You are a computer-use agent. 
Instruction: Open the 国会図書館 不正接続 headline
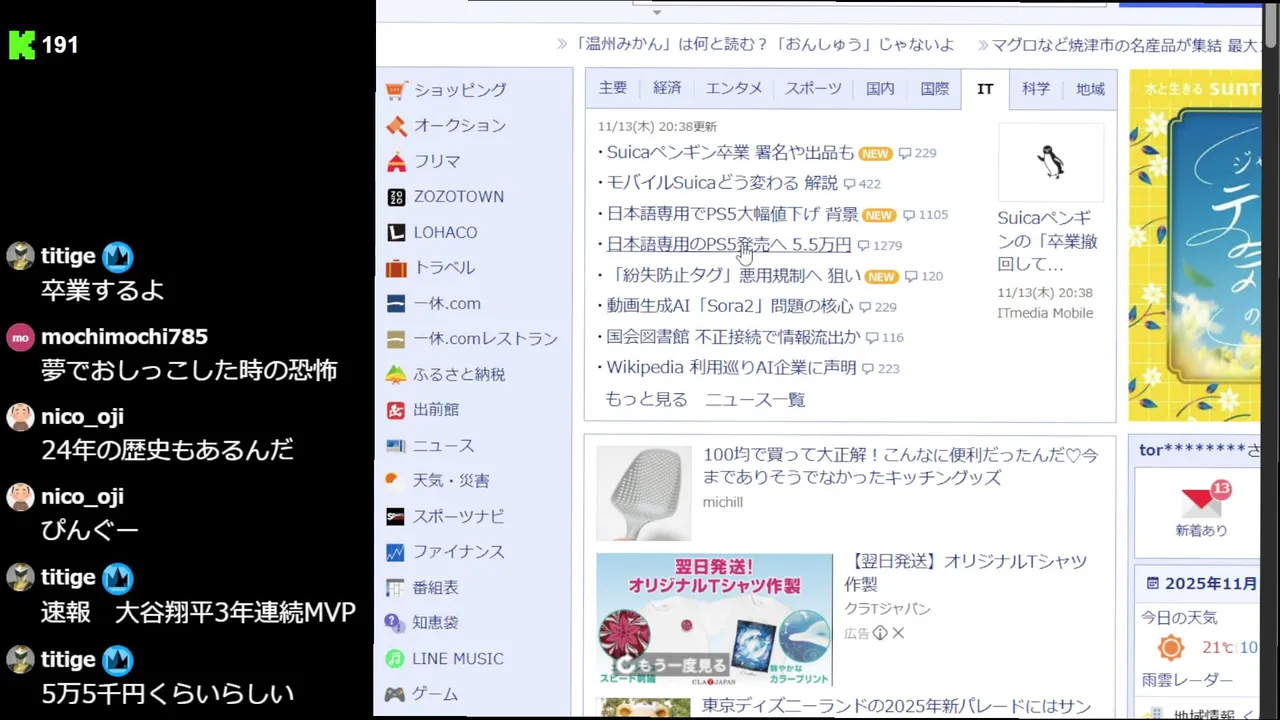pos(733,338)
